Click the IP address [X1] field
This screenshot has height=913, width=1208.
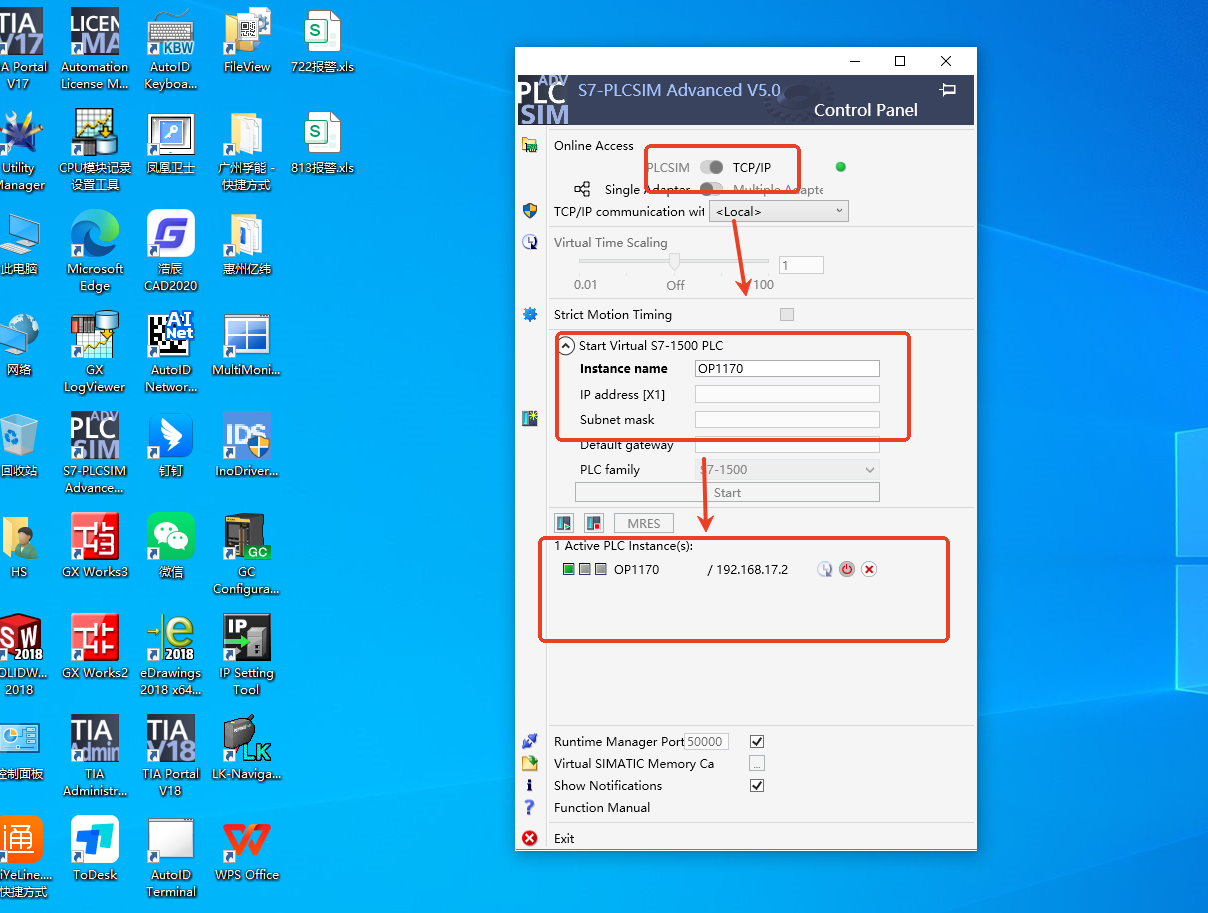pos(787,394)
